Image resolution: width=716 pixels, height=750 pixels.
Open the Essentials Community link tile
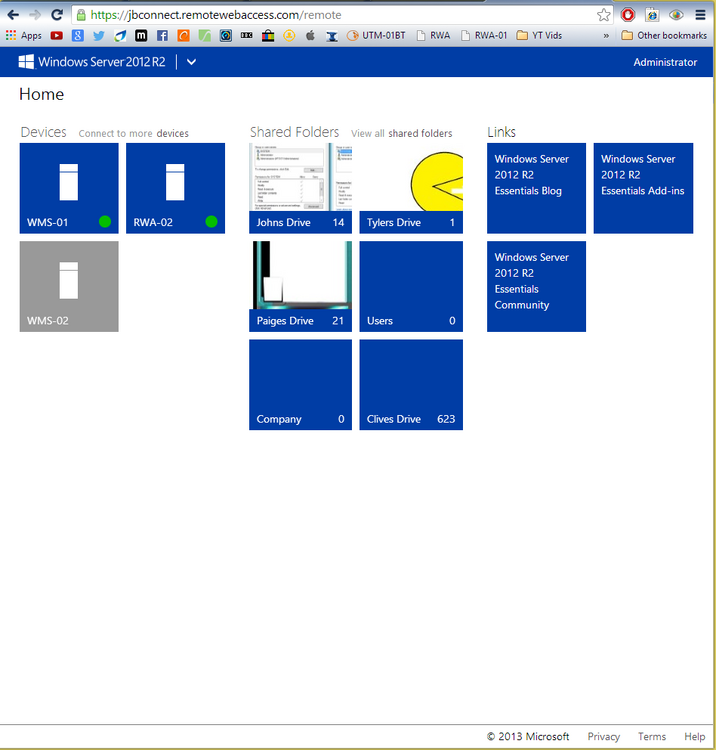point(537,286)
